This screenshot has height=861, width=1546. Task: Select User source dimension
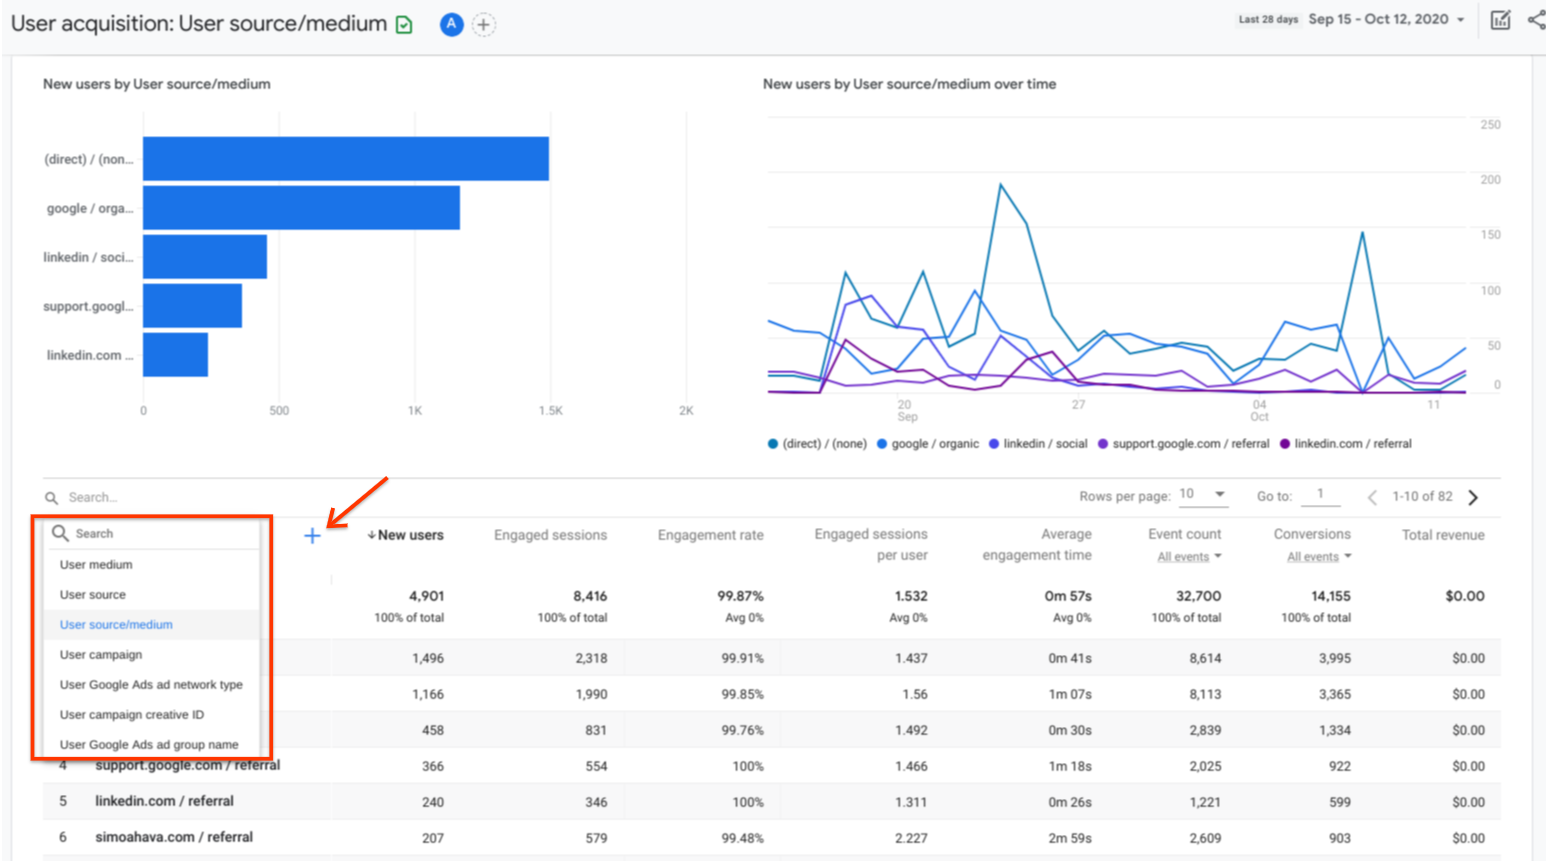tap(92, 595)
